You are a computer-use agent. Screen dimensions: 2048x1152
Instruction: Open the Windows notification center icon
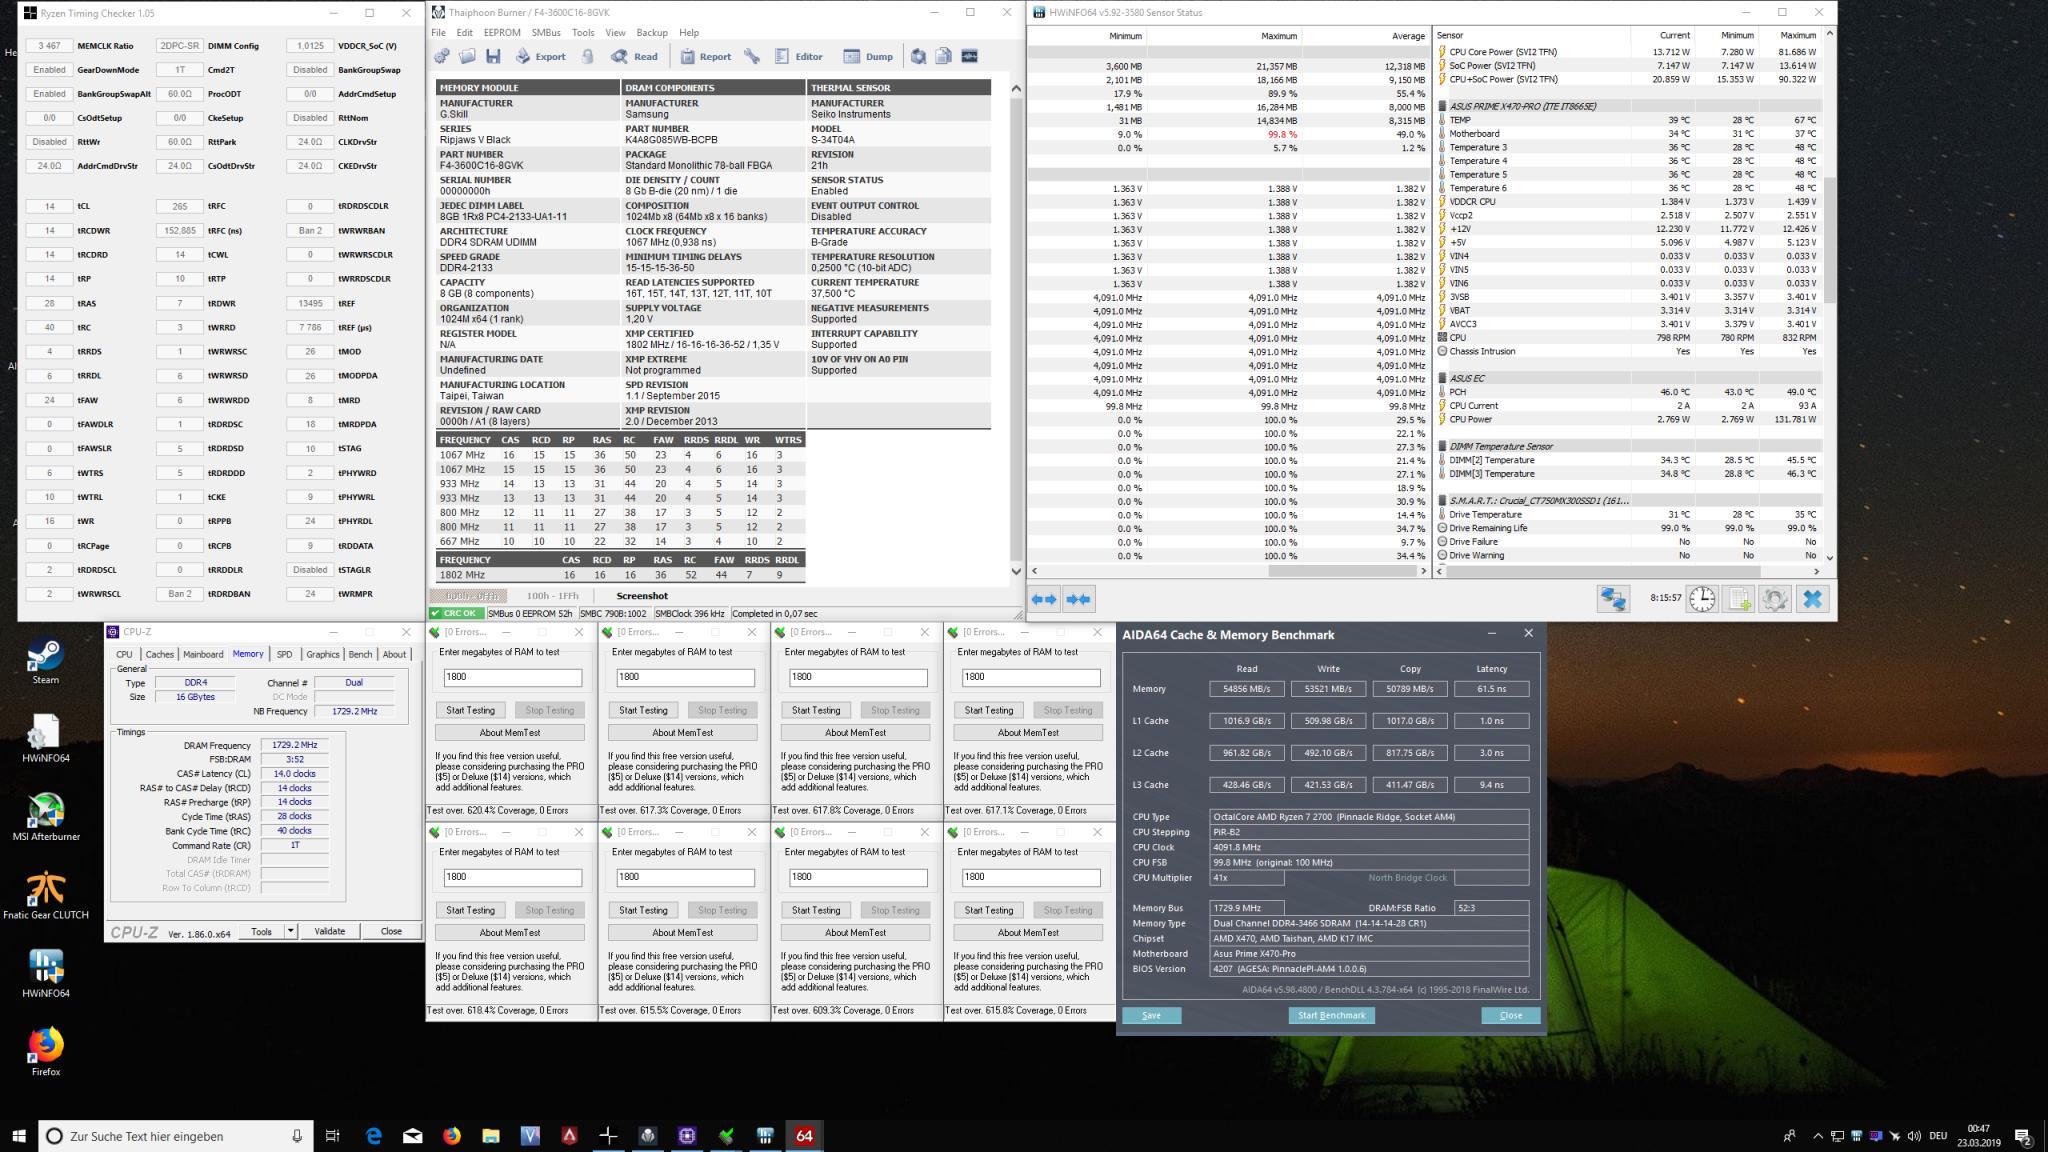click(x=2023, y=1136)
